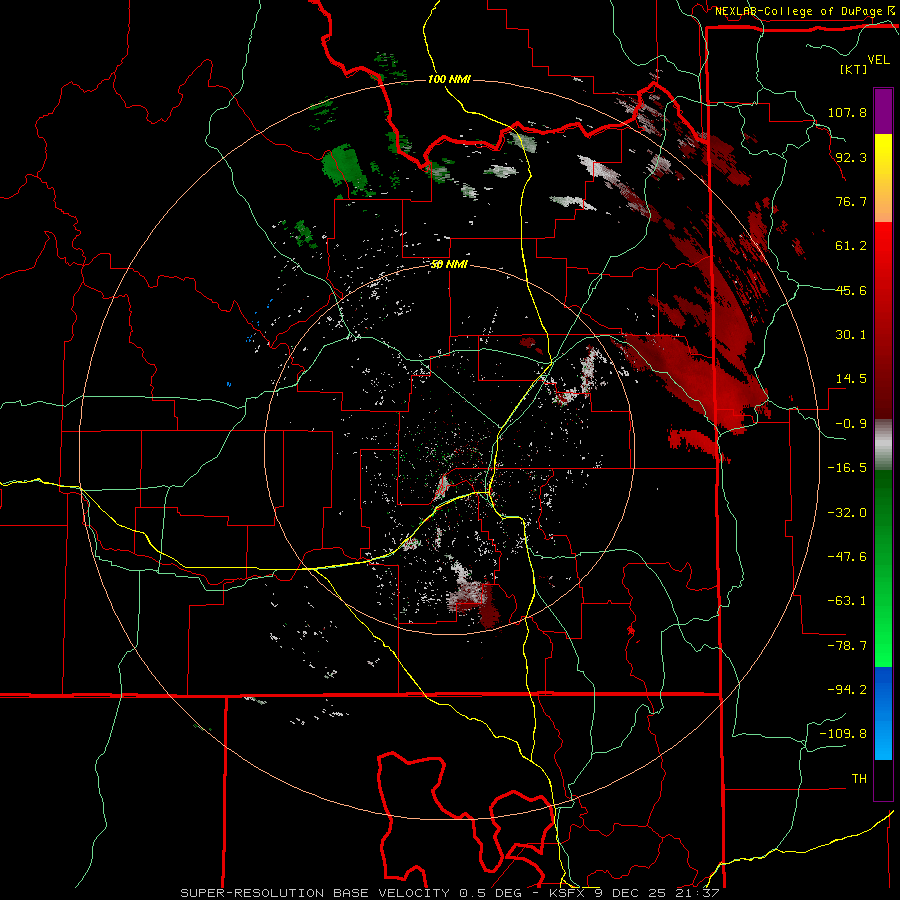
Task: Select the 61.2 velocity scale value
Action: coord(851,246)
